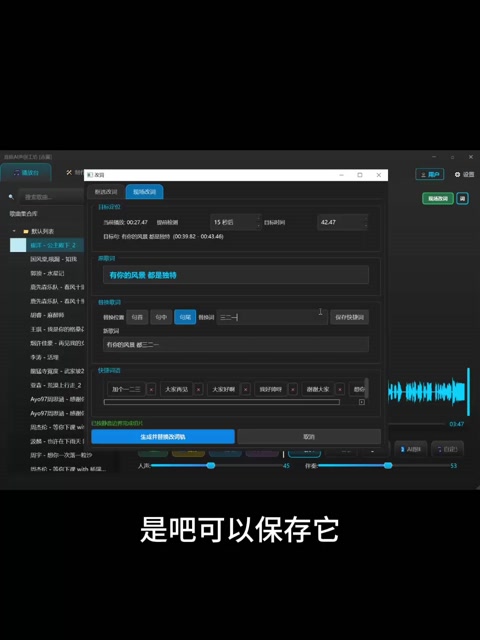Adjust the 人声 vocal volume slider
480x640 pixels.
tap(216, 465)
